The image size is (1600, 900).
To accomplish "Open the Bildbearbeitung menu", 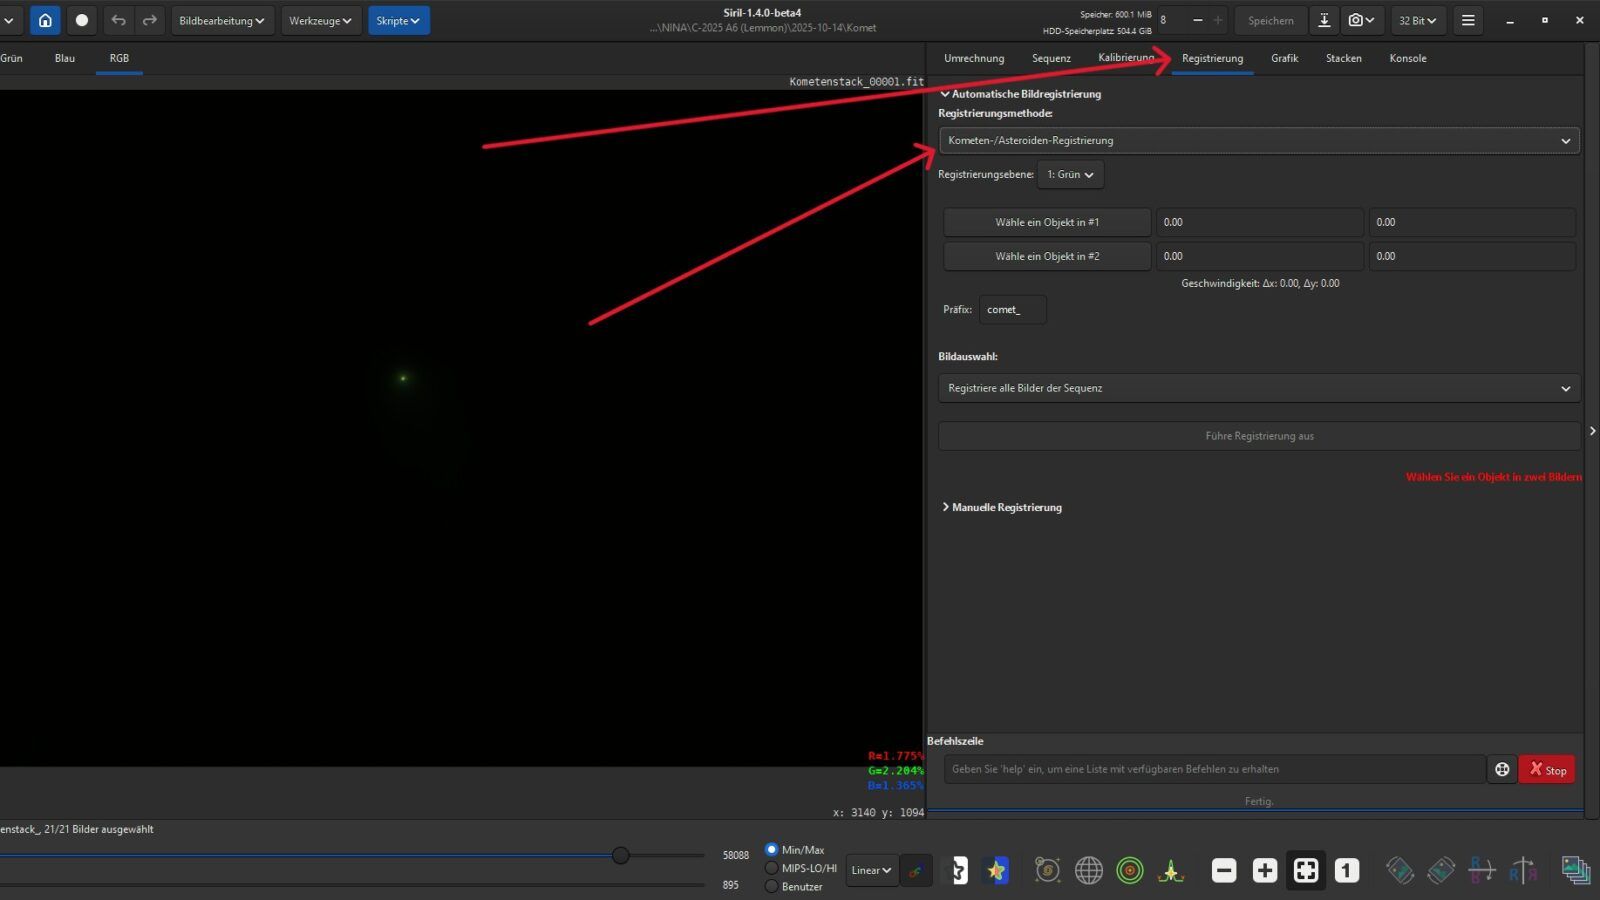I will coord(221,20).
